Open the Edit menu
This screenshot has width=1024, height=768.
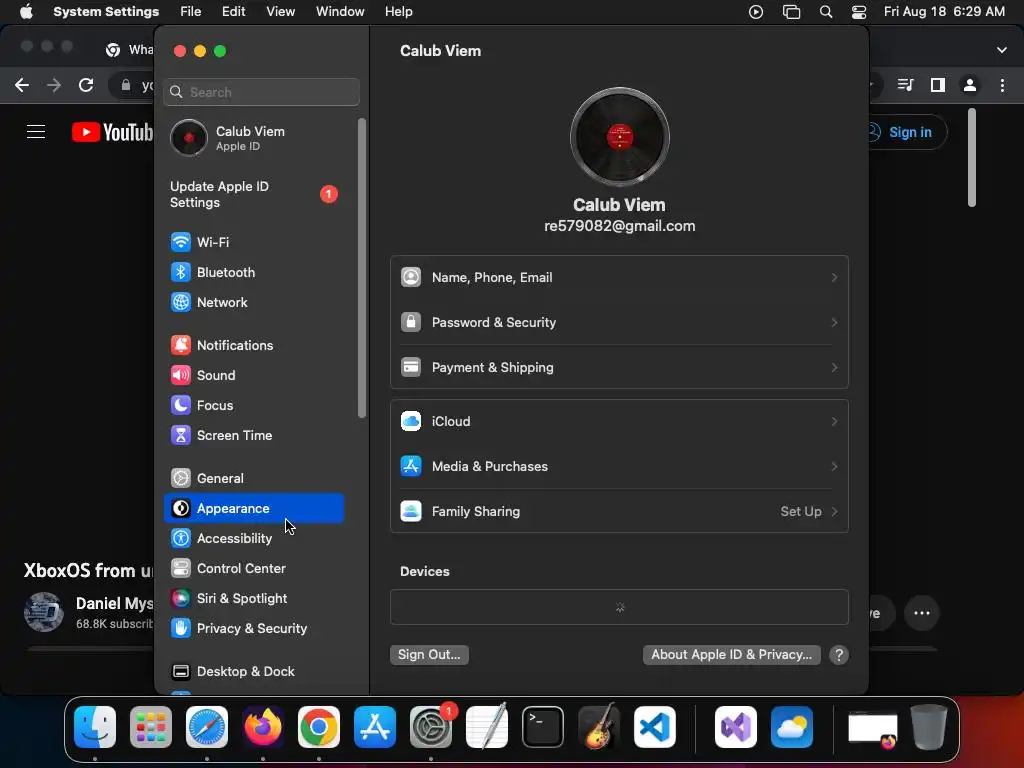pyautogui.click(x=233, y=12)
